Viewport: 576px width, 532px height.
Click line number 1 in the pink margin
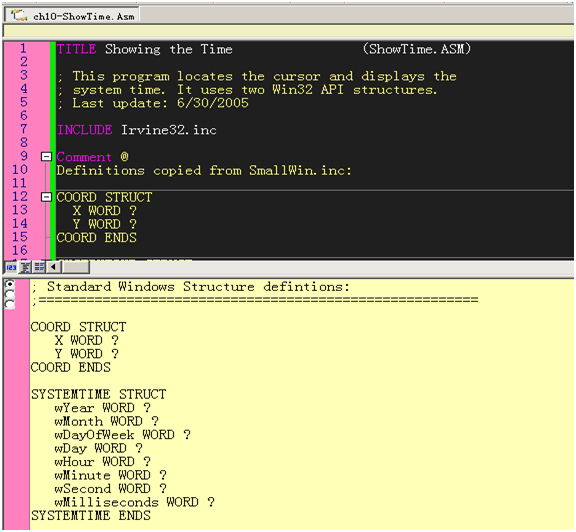(x=23, y=48)
